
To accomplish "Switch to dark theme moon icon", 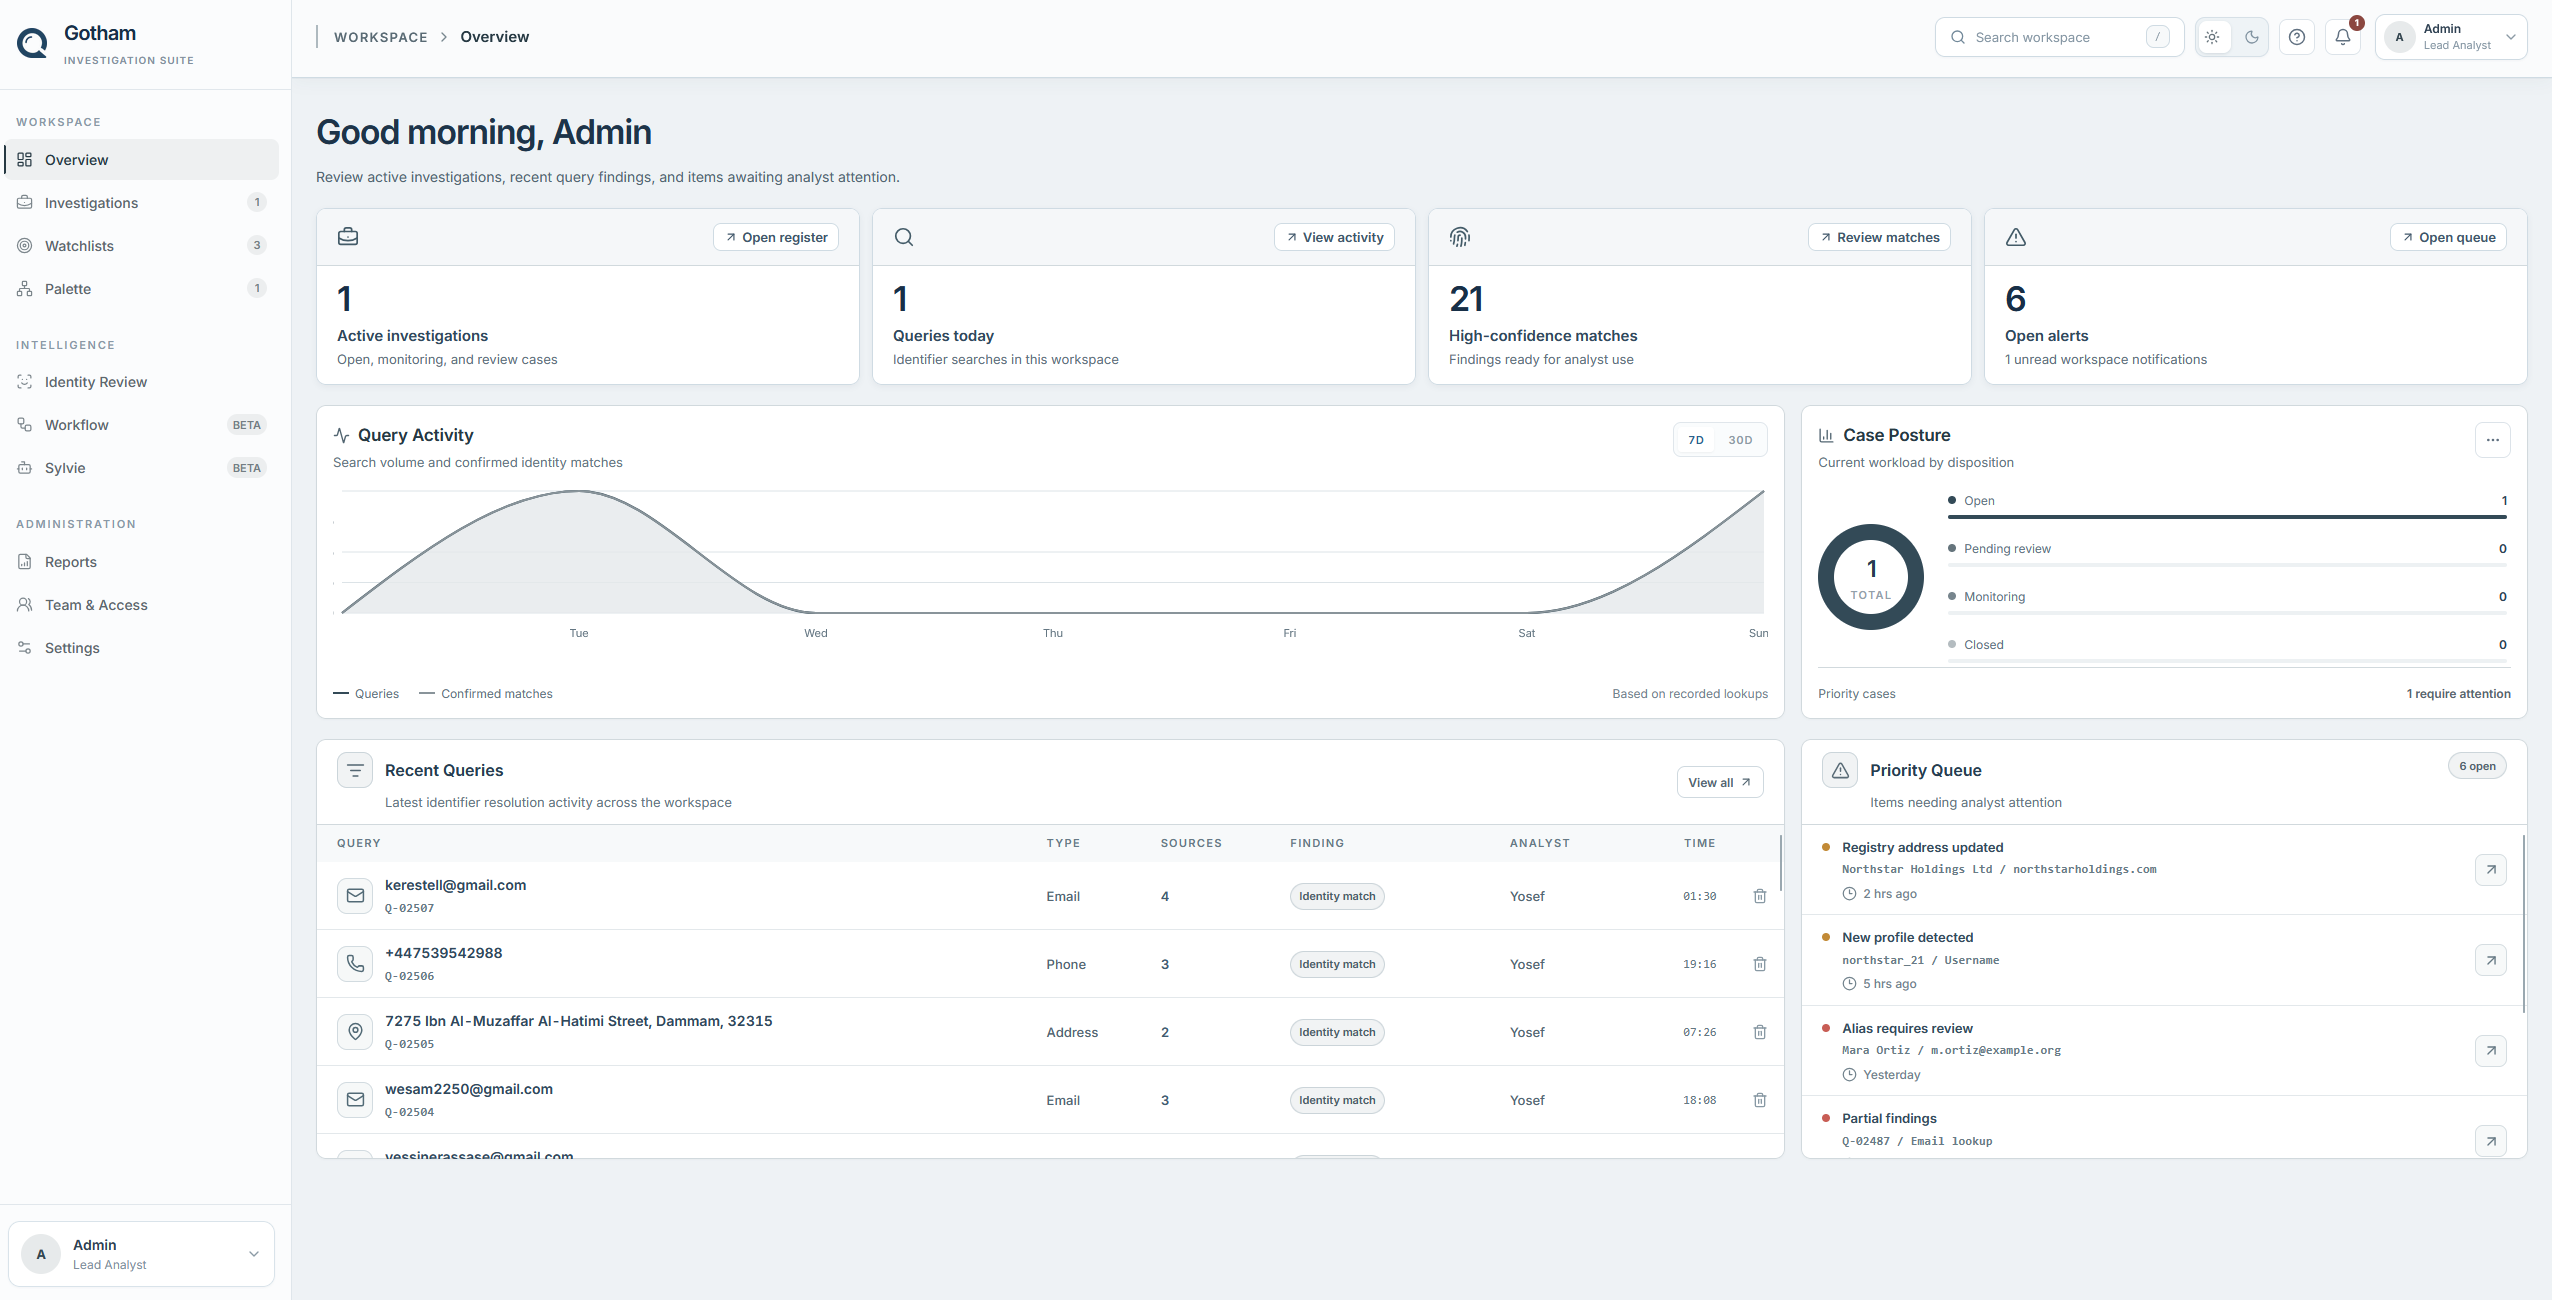I will coord(2252,37).
